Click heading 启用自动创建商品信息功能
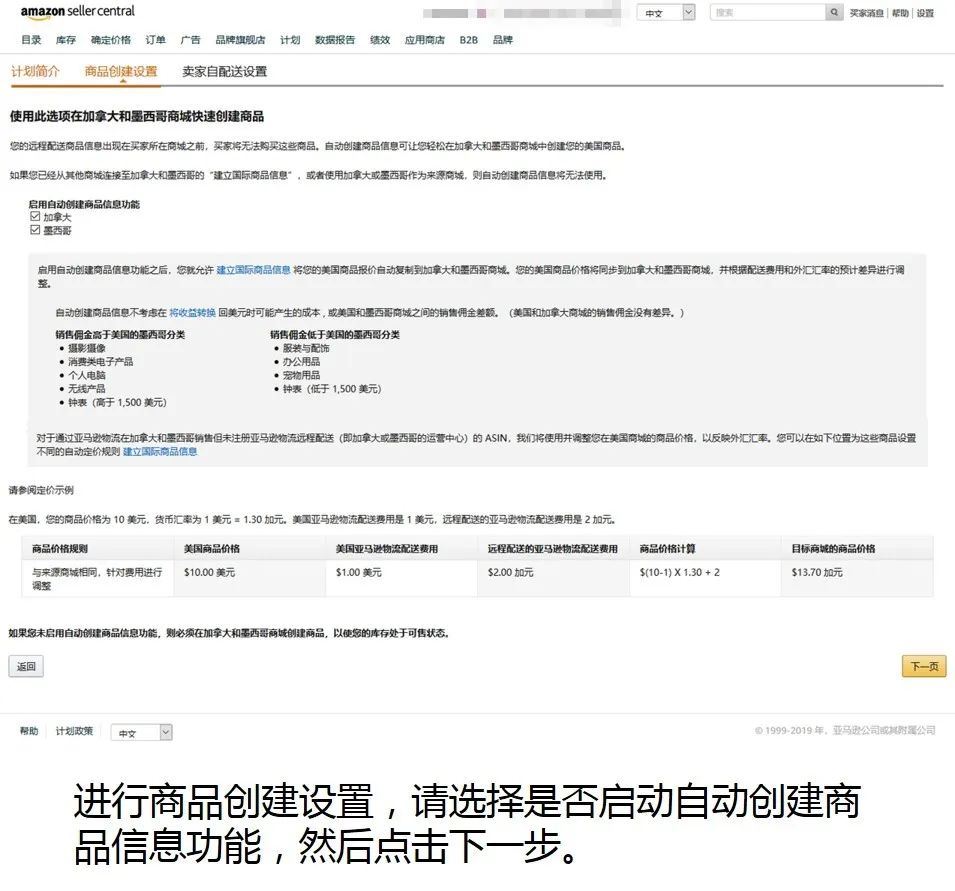The image size is (955, 891). click(x=84, y=204)
